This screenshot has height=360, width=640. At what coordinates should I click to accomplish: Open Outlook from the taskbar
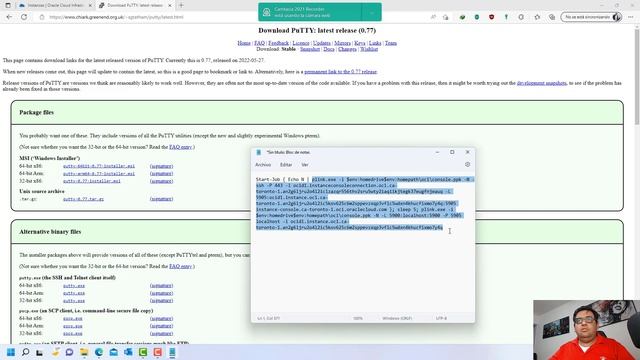click(128, 352)
